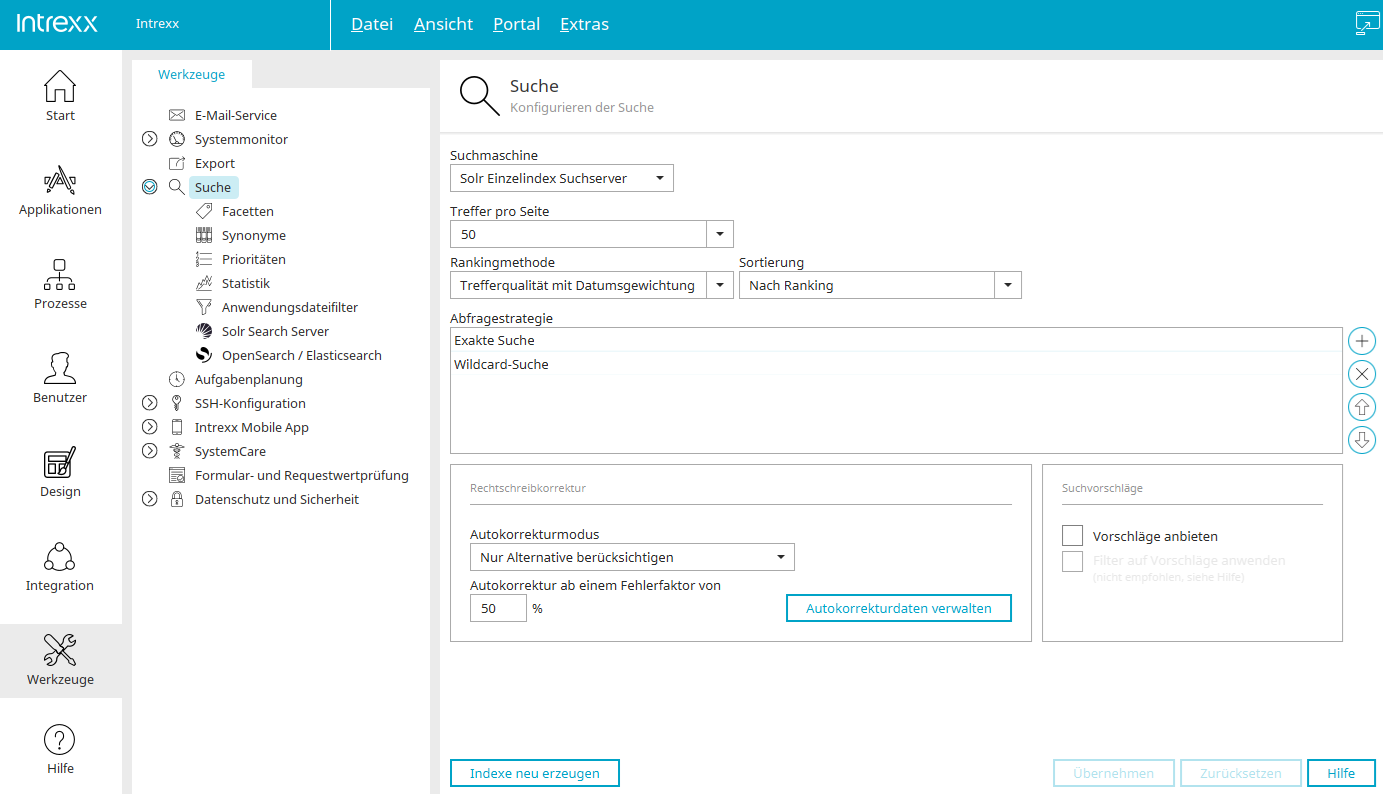The image size is (1383, 794).
Task: Open the Datei menu
Action: click(372, 24)
